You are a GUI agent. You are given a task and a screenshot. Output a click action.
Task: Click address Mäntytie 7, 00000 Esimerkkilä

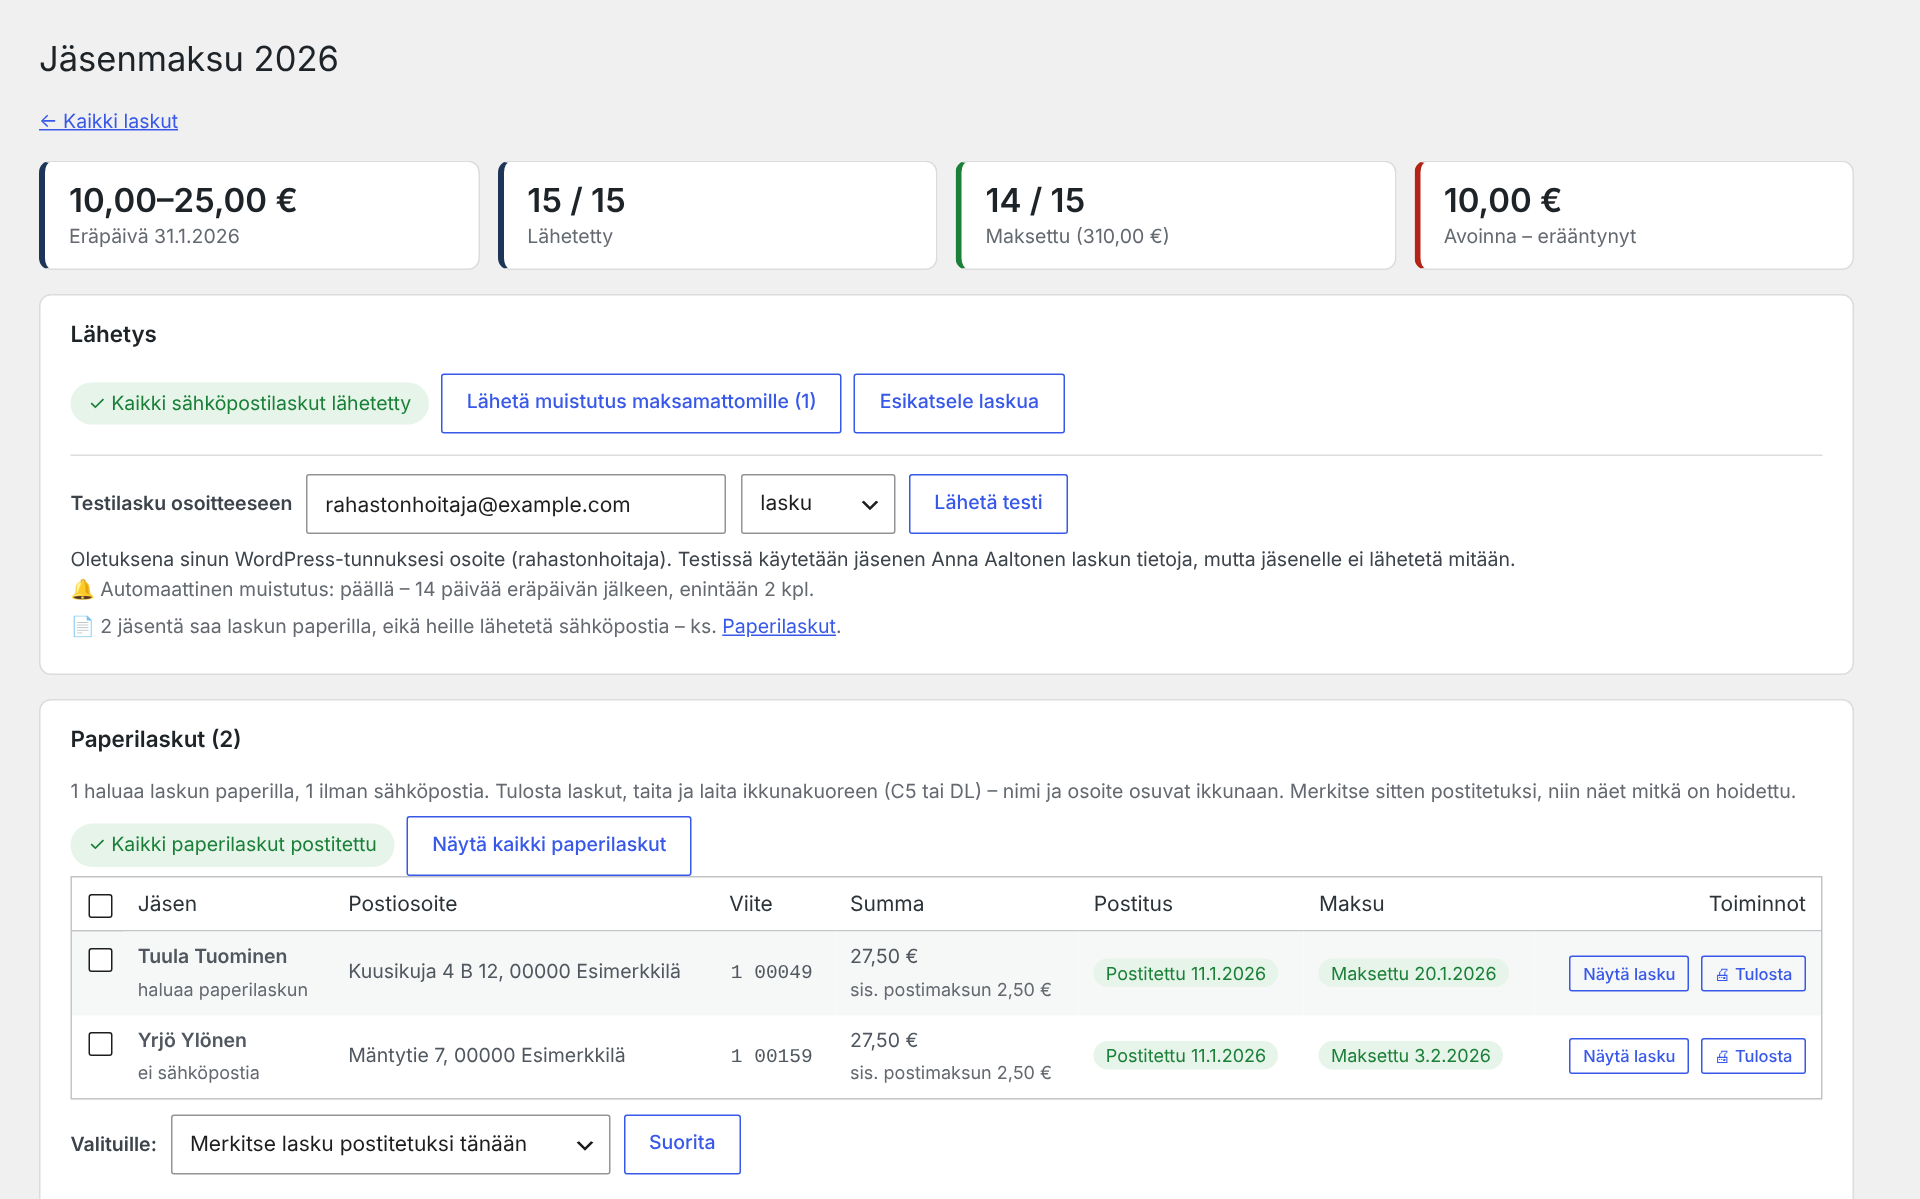pos(487,1055)
